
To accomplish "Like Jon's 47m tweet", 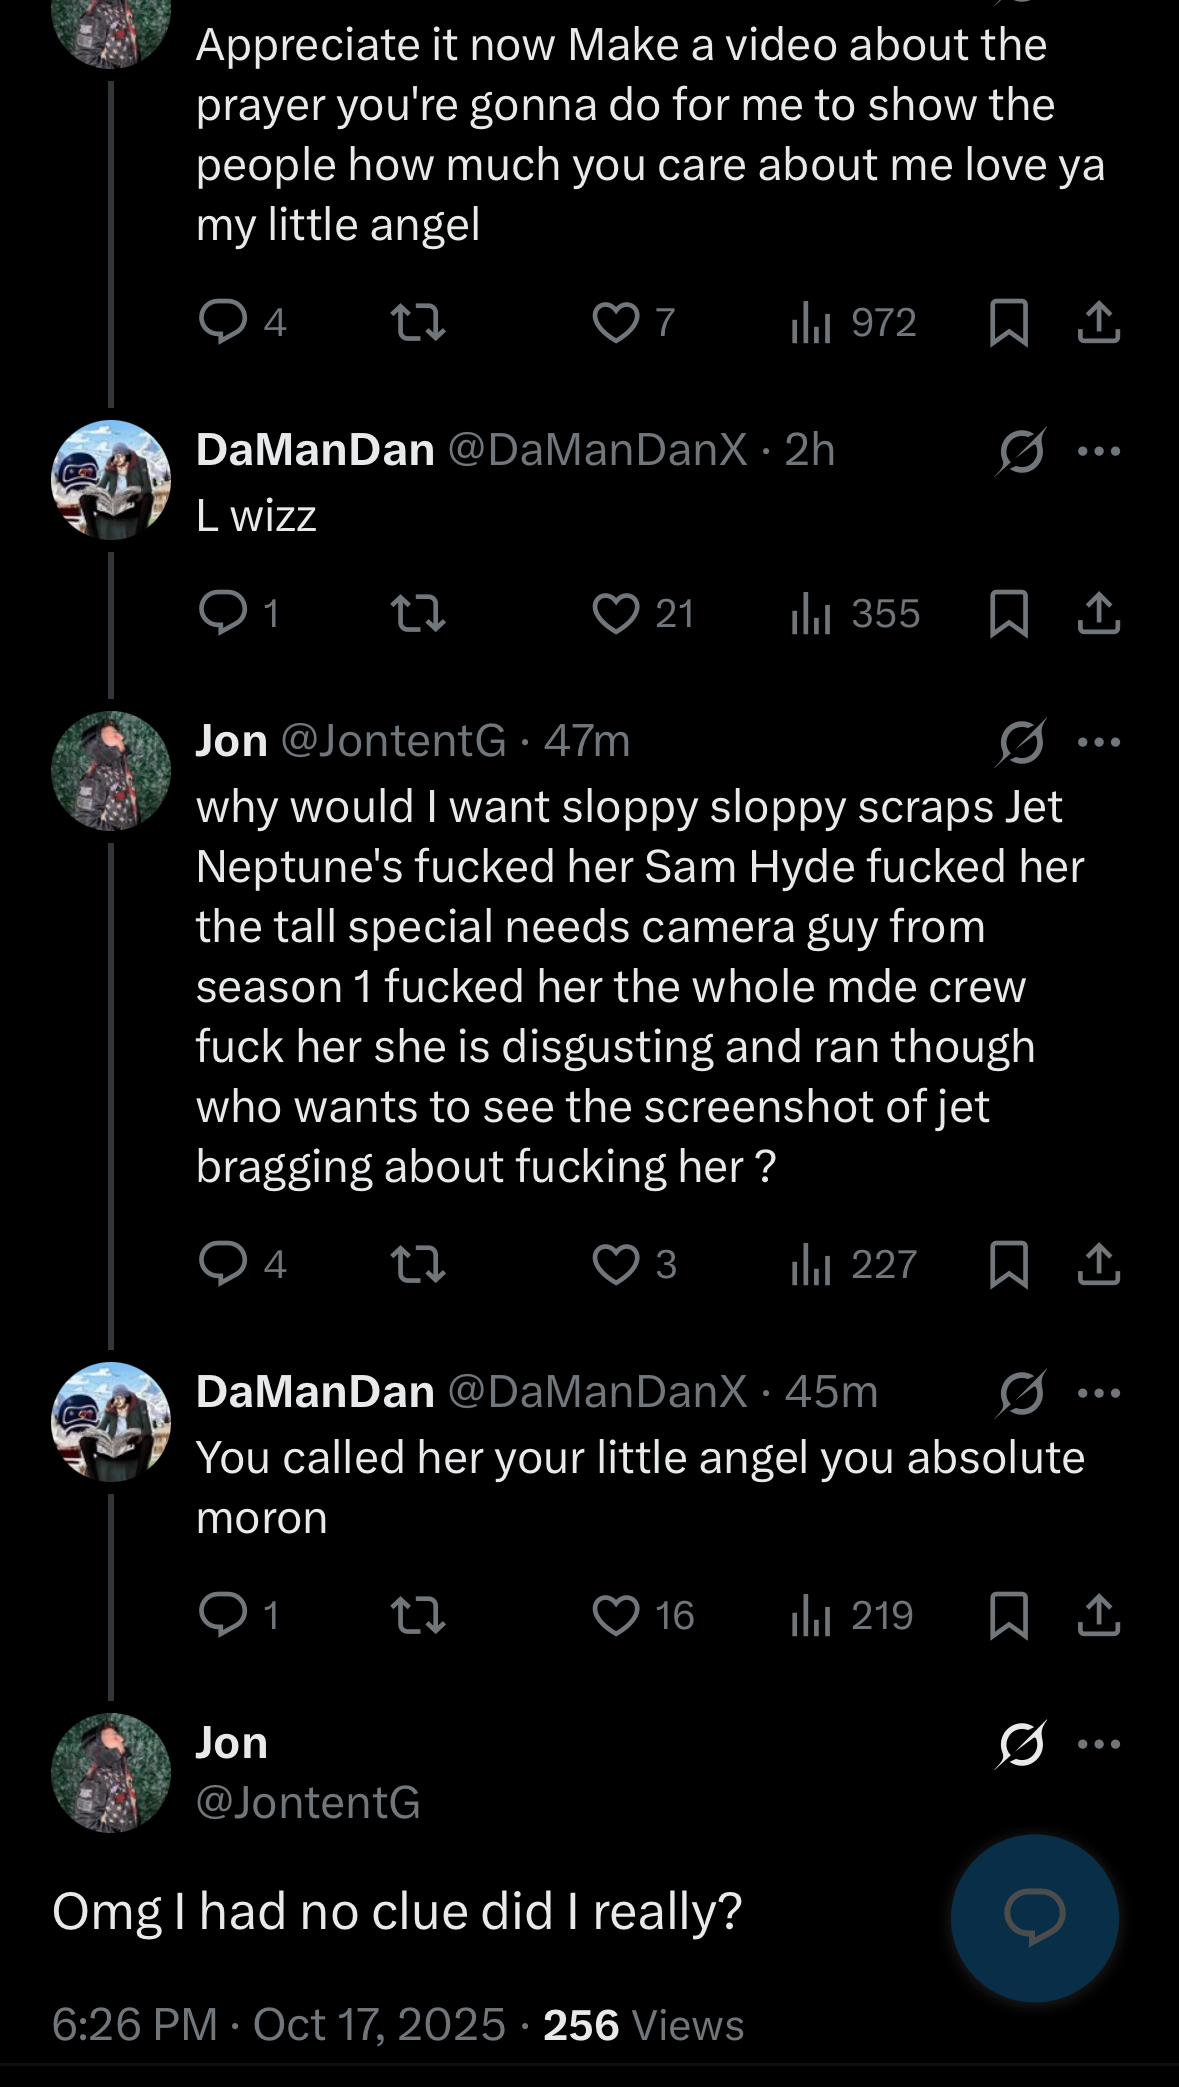I will click(x=616, y=1264).
